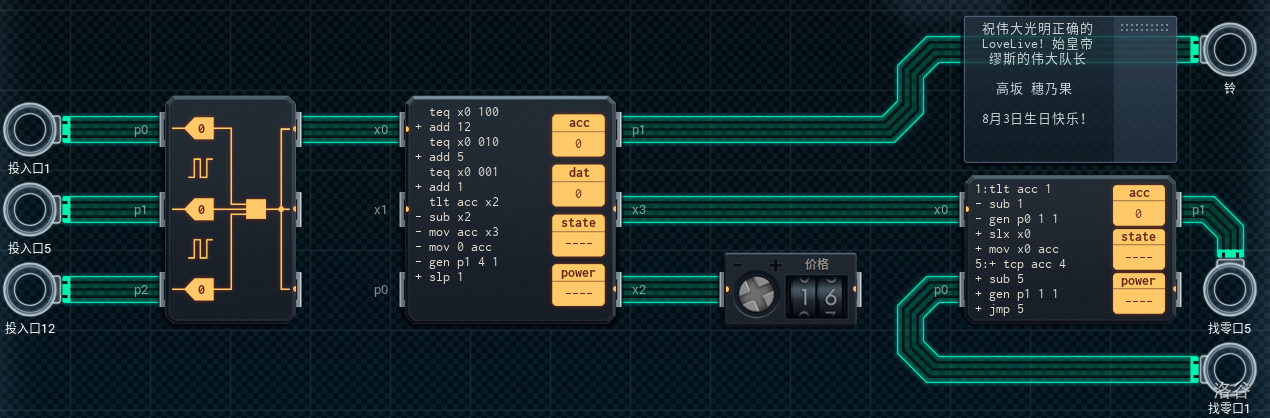Viewport: 1270px width, 418px height.
Task: Click the power register of right microcontroller
Action: [1138, 291]
